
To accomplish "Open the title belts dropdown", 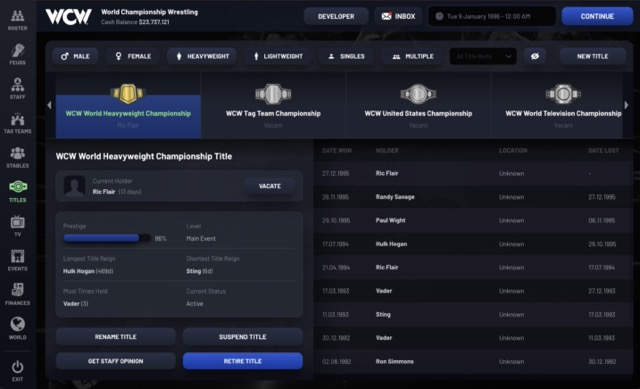I will pos(483,56).
